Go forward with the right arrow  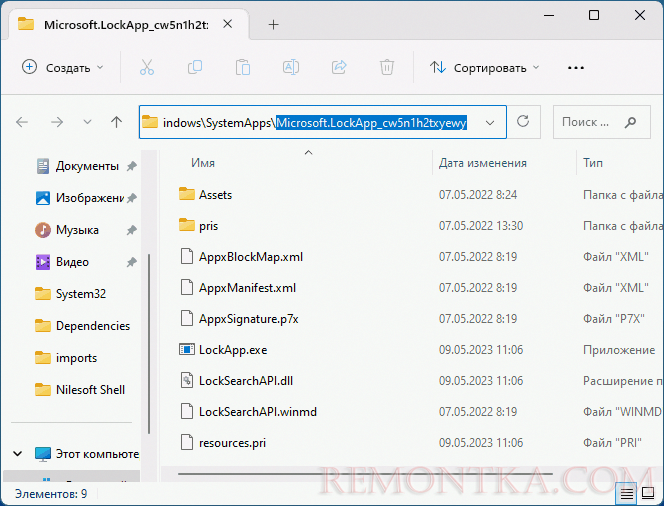pyautogui.click(x=57, y=122)
